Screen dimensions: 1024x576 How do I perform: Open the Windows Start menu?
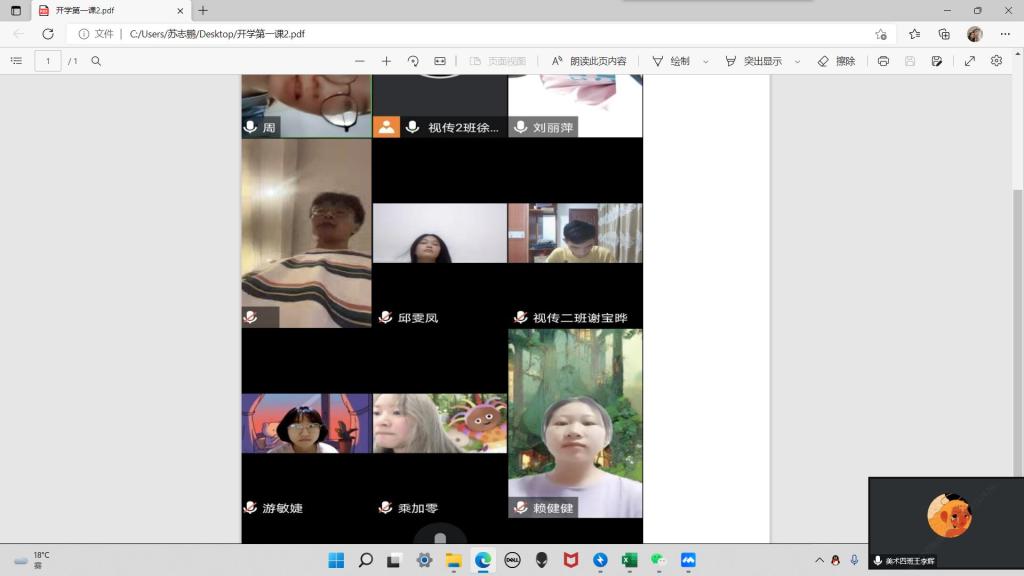click(336, 560)
